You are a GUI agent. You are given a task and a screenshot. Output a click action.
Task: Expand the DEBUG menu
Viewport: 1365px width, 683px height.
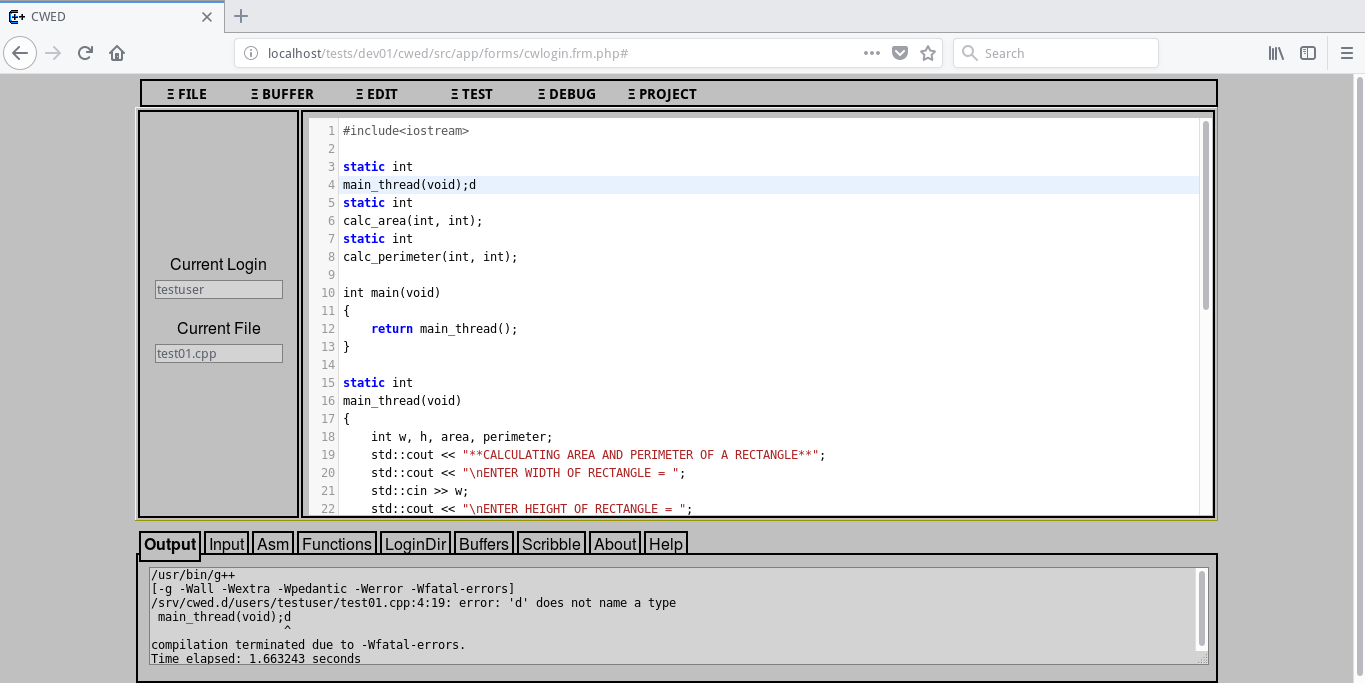[566, 94]
